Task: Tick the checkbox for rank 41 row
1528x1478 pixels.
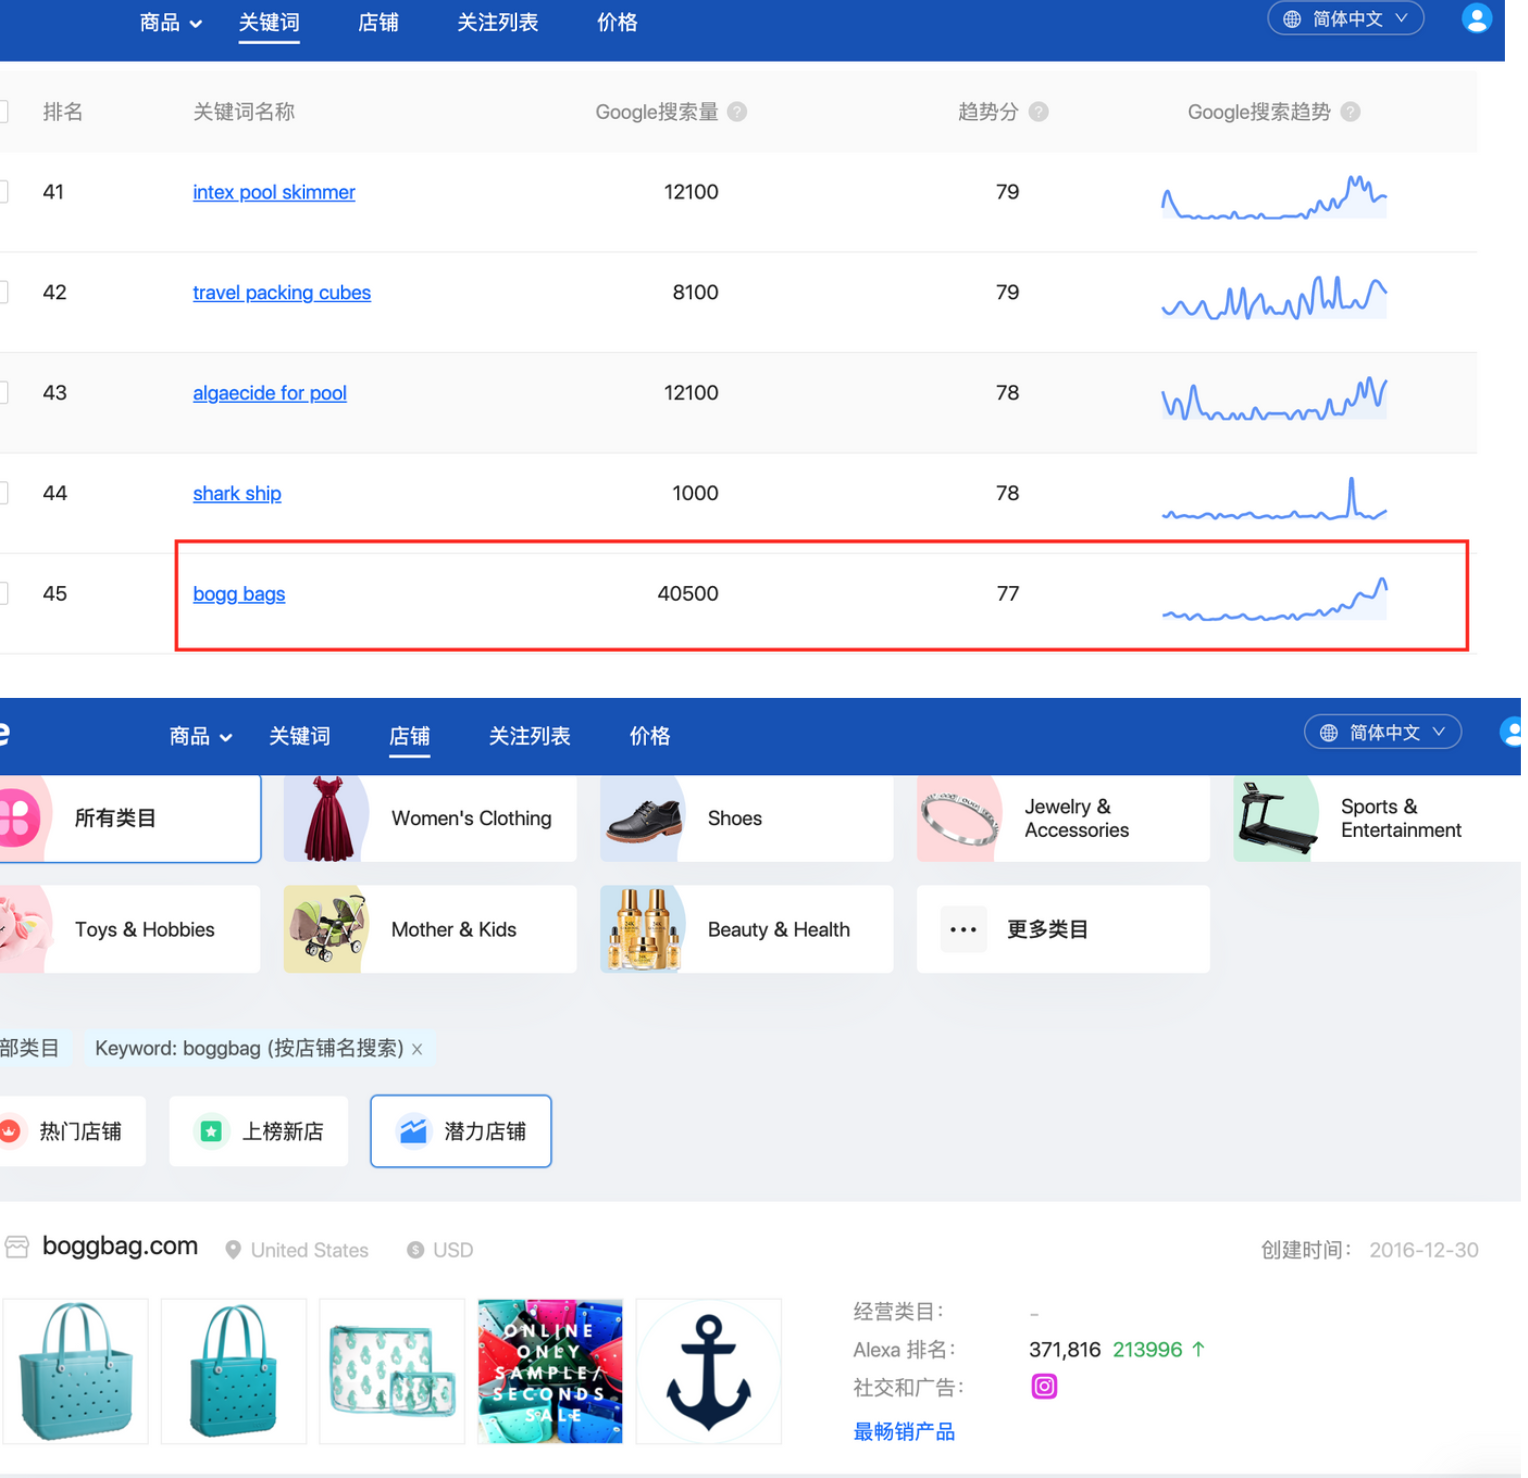Action: [x=3, y=192]
